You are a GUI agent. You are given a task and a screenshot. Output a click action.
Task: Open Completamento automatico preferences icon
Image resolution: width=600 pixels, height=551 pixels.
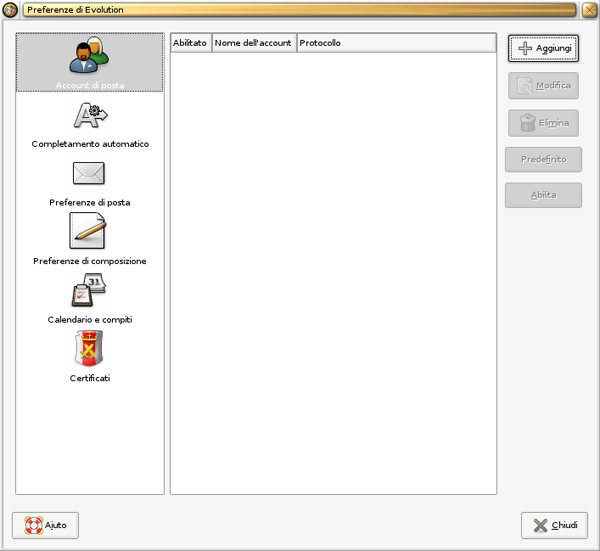click(x=90, y=115)
